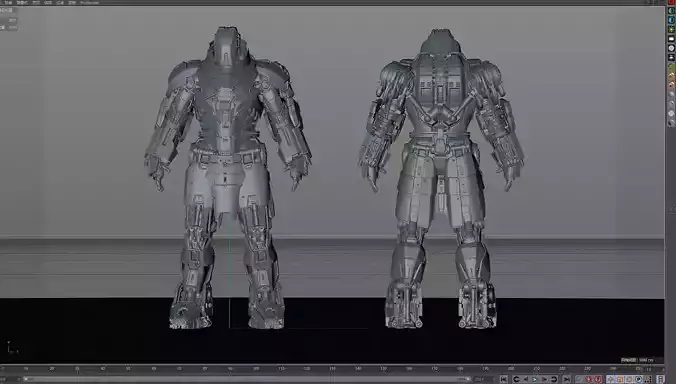Toggle scale keying orange square icon
Image resolution: width=676 pixels, height=384 pixels.
620,379
